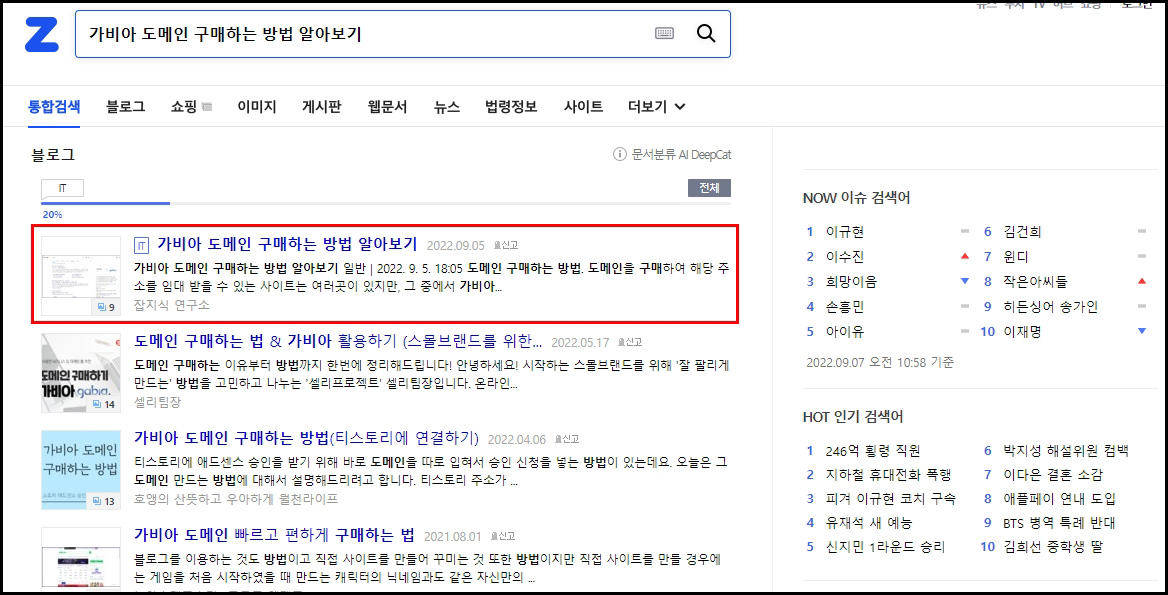Switch to the 이미지 tab
The height and width of the screenshot is (595, 1168).
coord(256,106)
